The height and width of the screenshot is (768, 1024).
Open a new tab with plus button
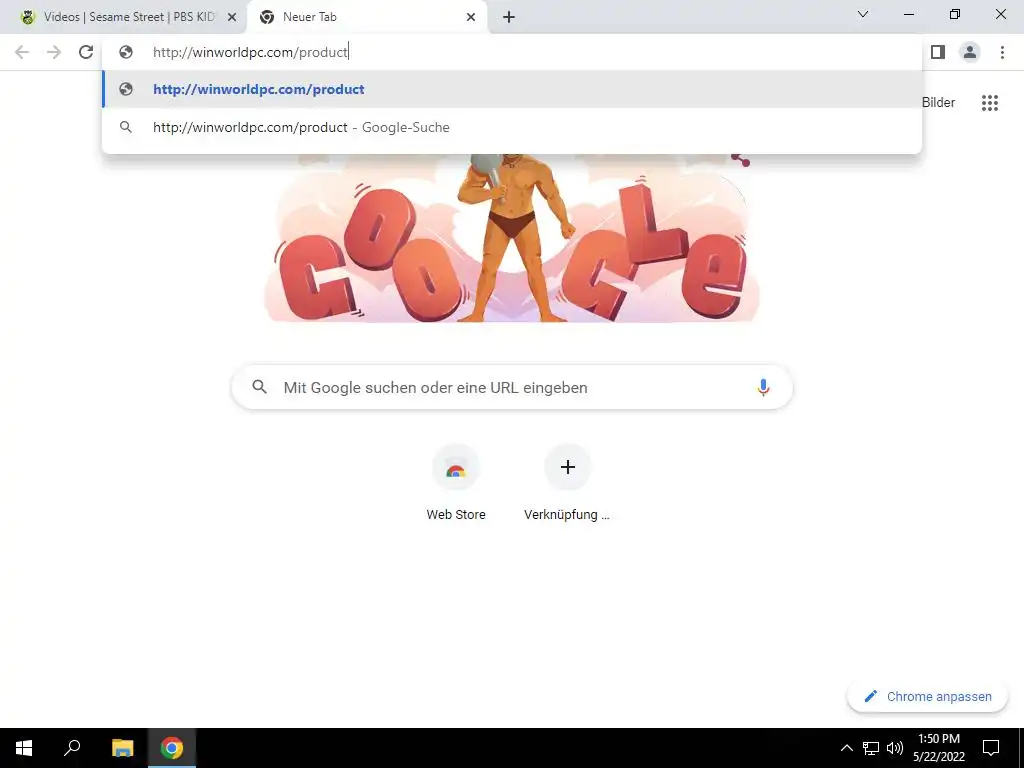pos(509,17)
